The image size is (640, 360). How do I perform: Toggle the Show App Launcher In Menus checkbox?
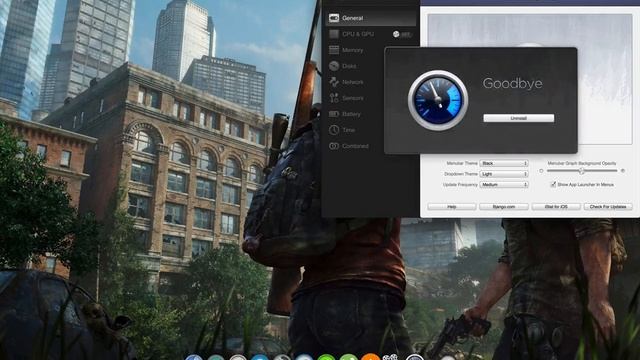coord(553,184)
